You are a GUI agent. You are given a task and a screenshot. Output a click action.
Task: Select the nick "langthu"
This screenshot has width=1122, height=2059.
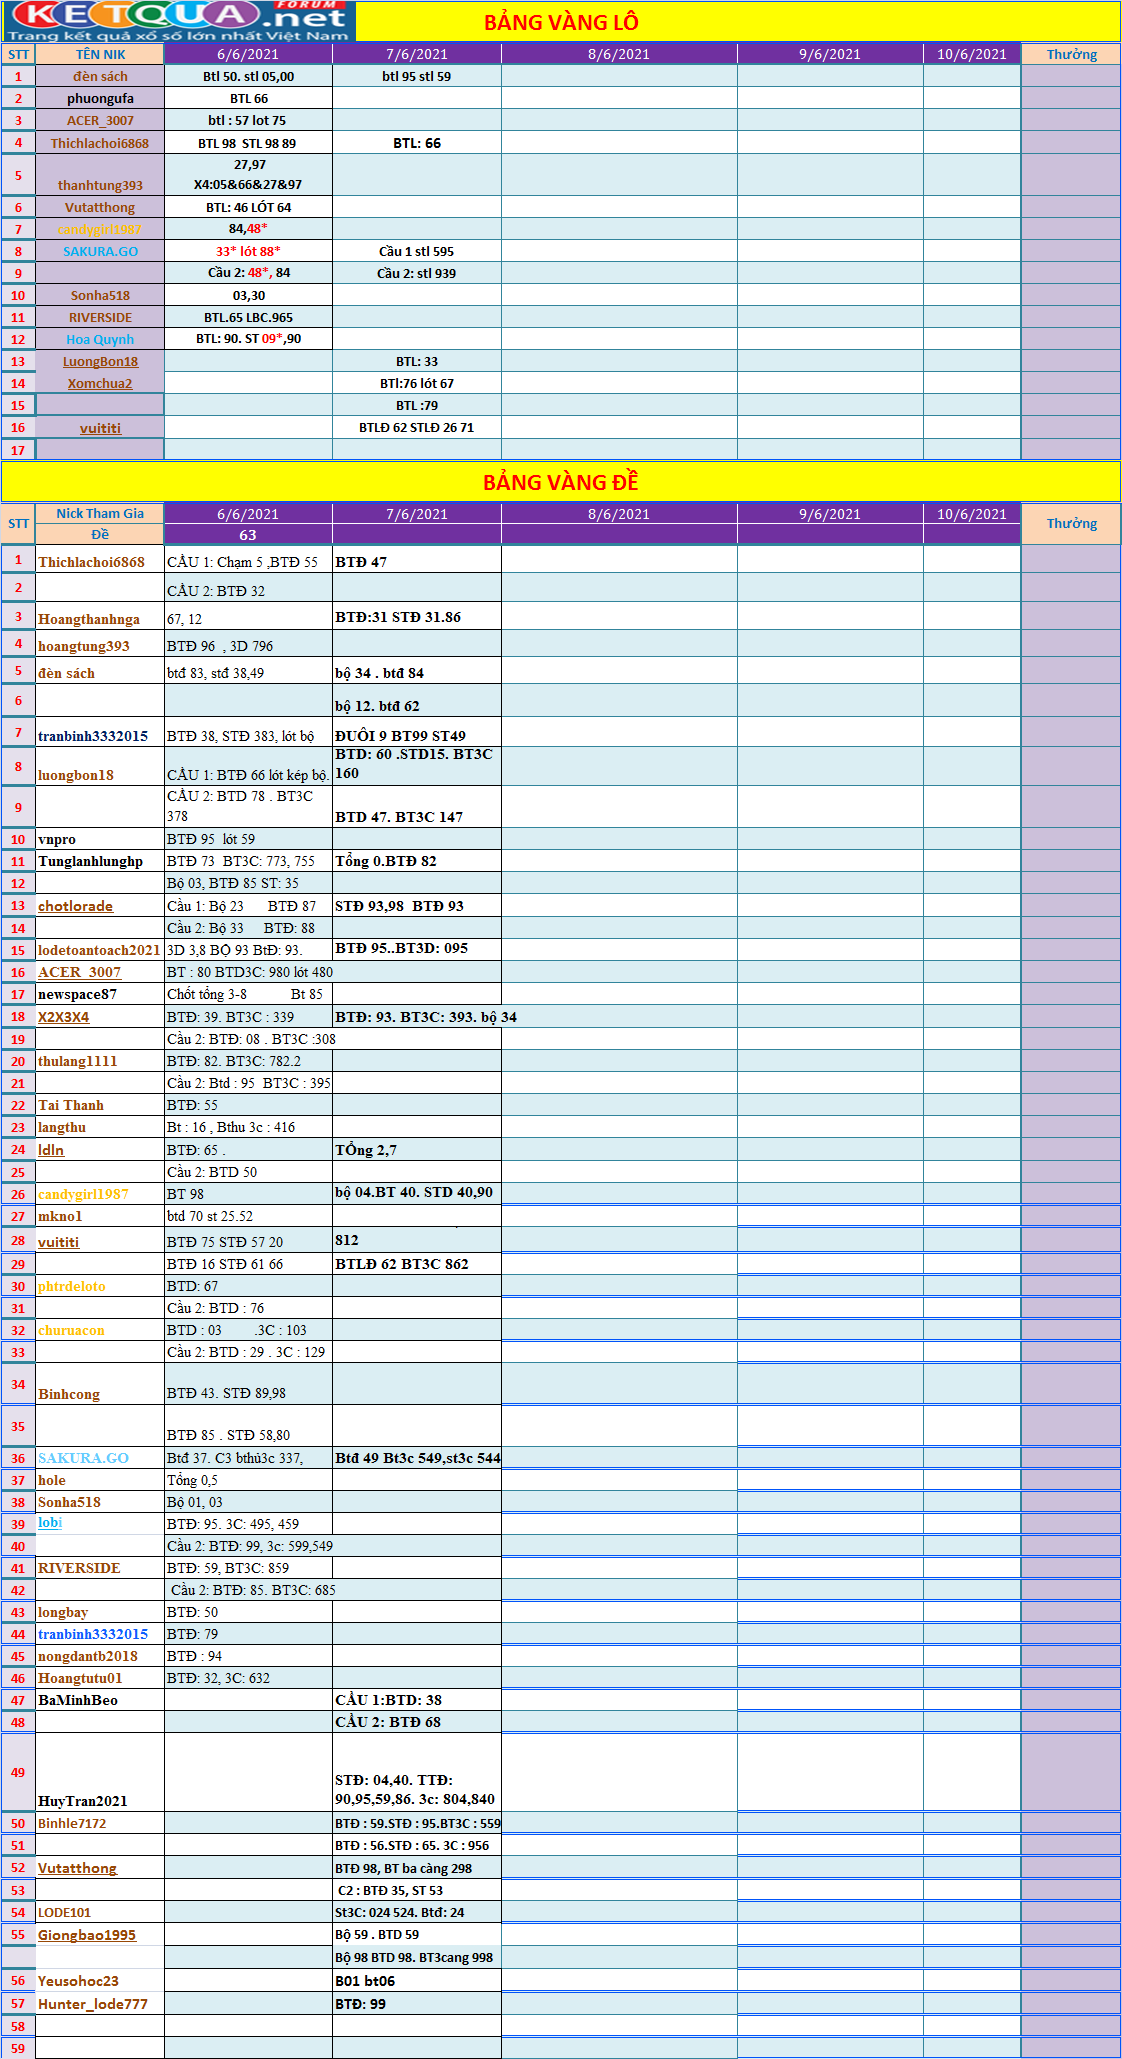(62, 1127)
